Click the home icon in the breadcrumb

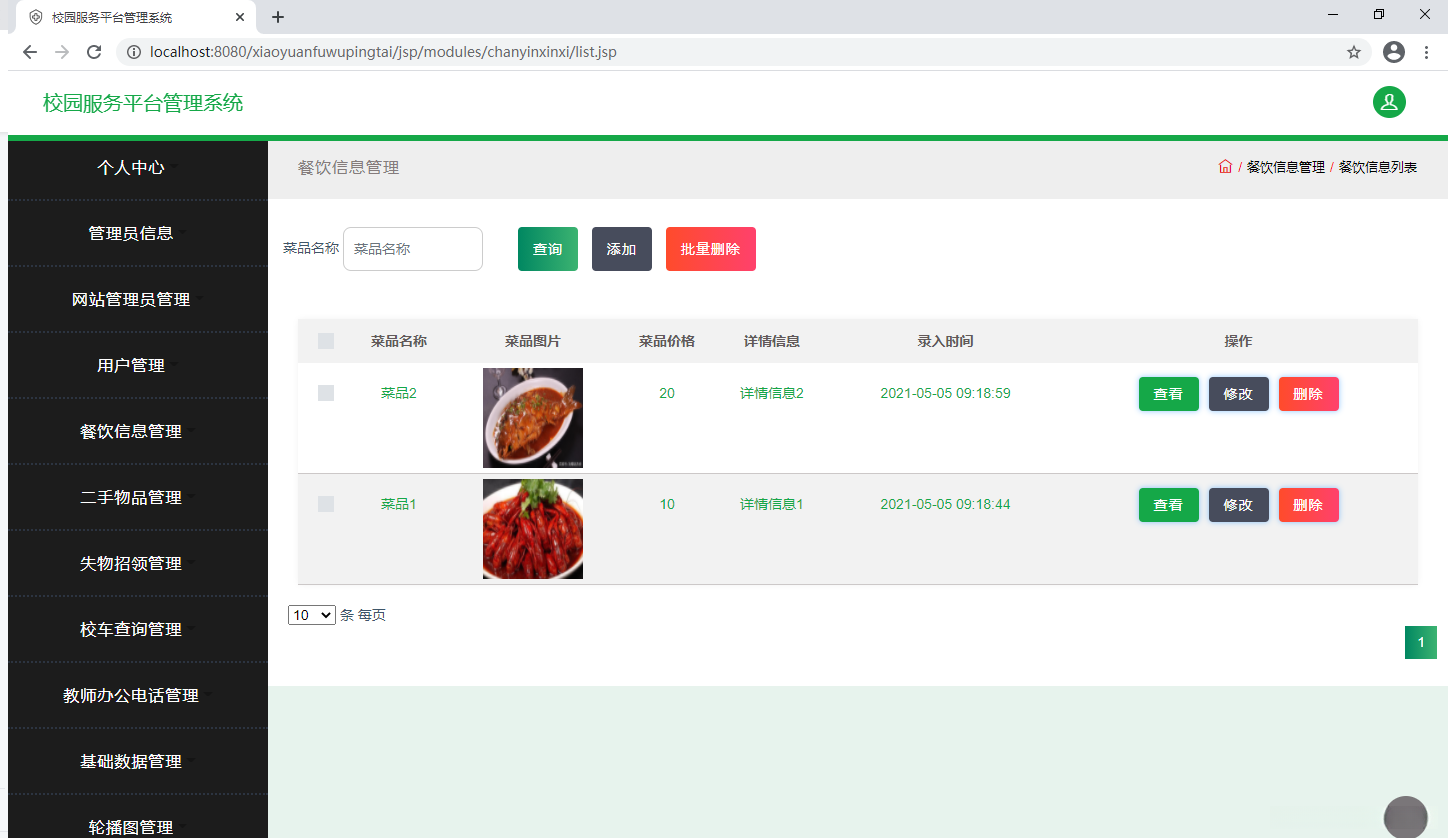click(x=1225, y=167)
